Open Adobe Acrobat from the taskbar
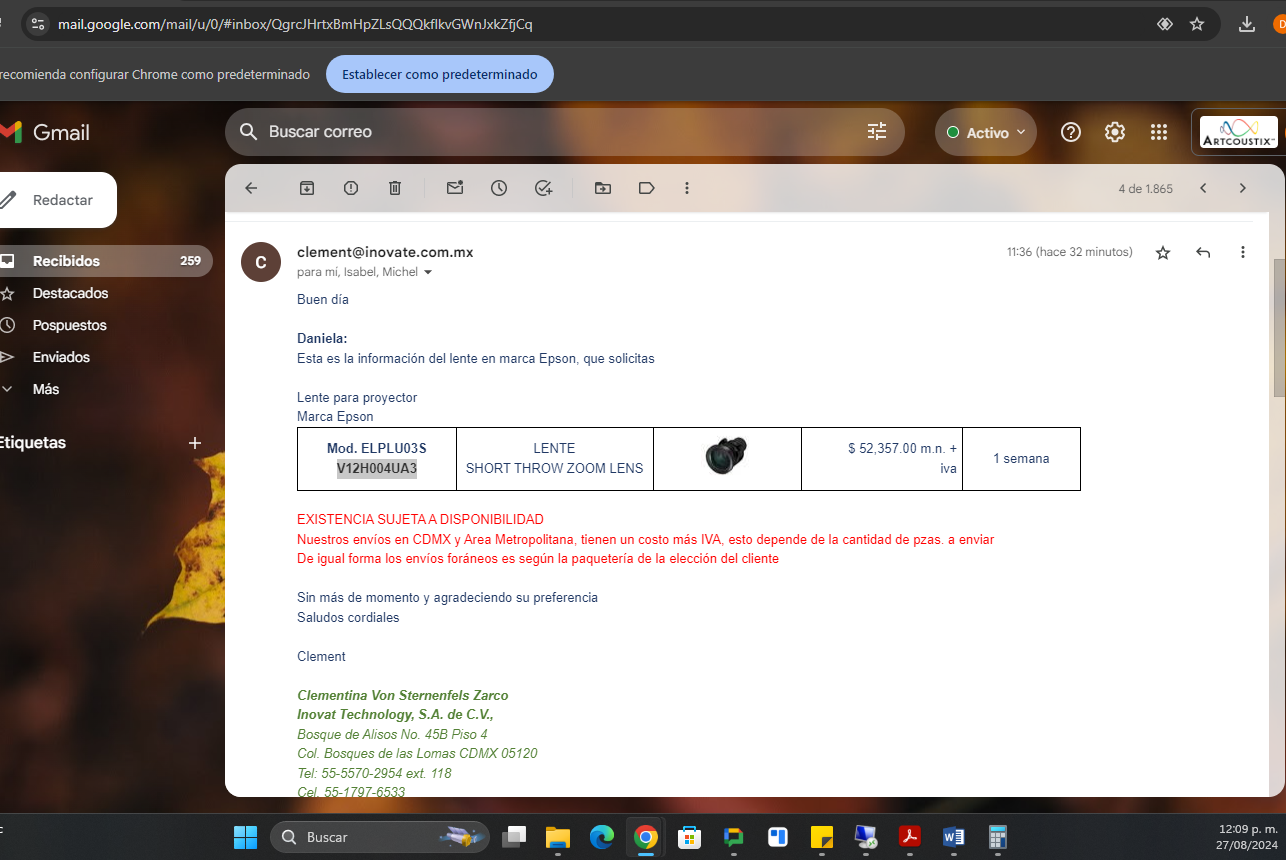 coord(910,837)
